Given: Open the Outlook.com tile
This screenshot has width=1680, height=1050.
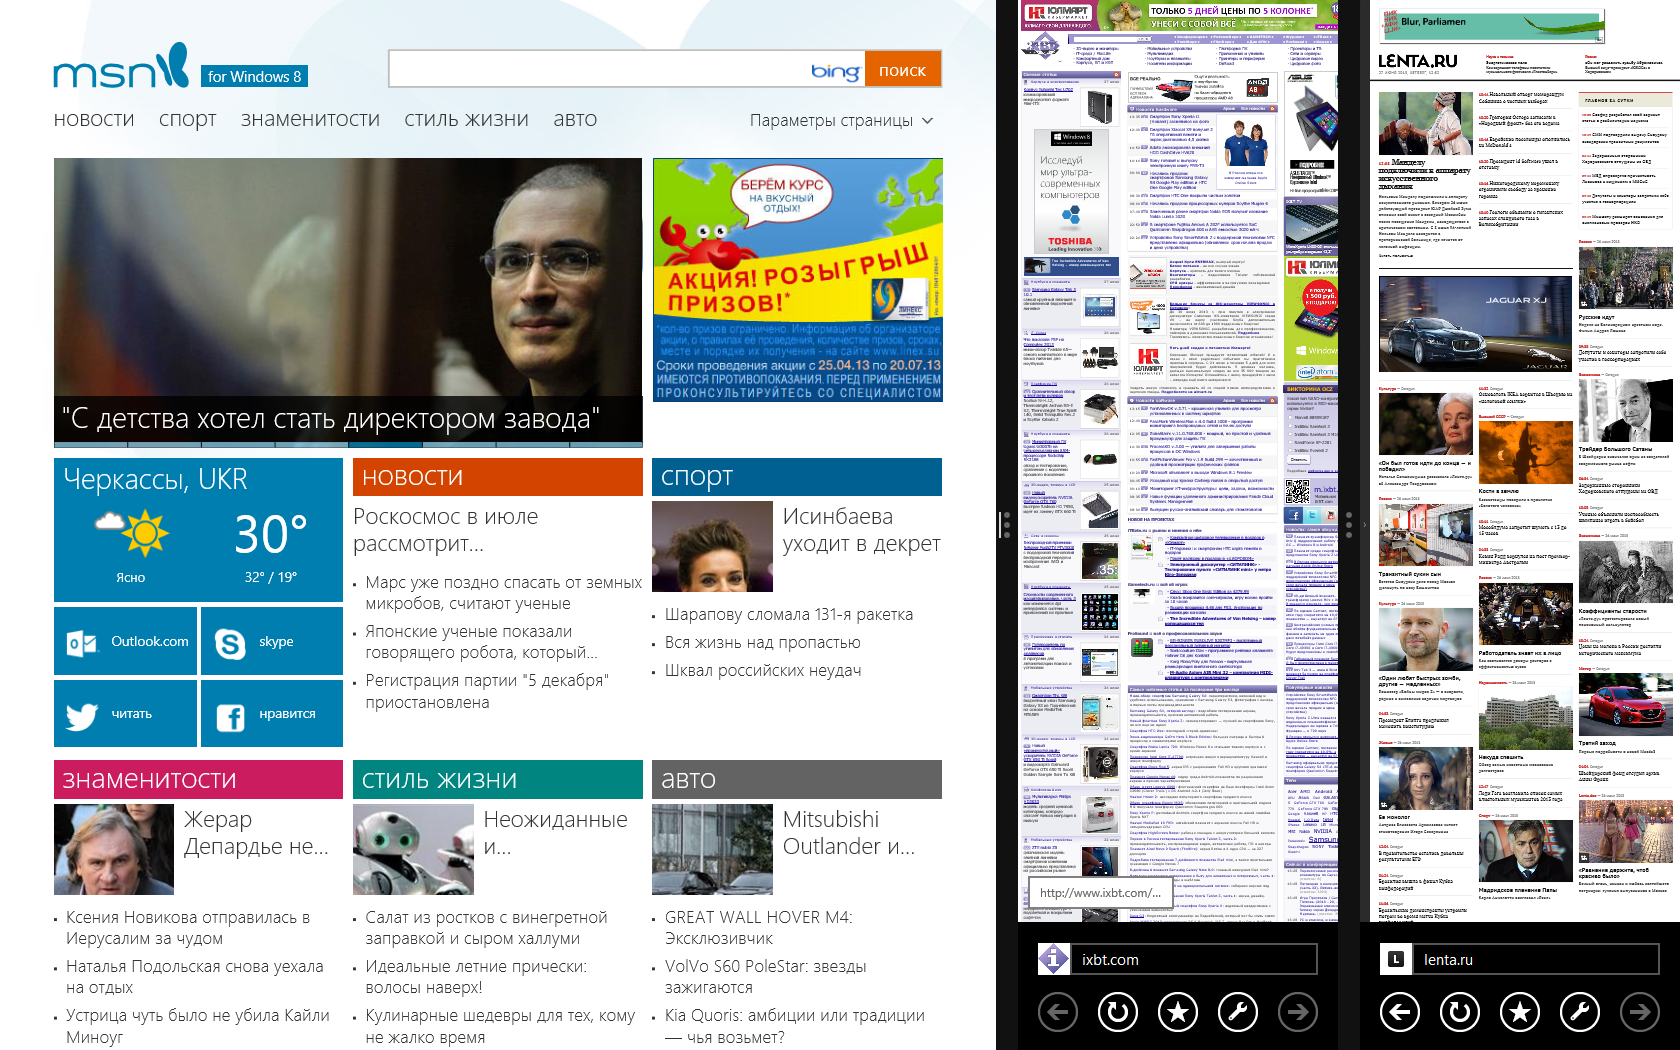Looking at the screenshot, I should tap(126, 642).
